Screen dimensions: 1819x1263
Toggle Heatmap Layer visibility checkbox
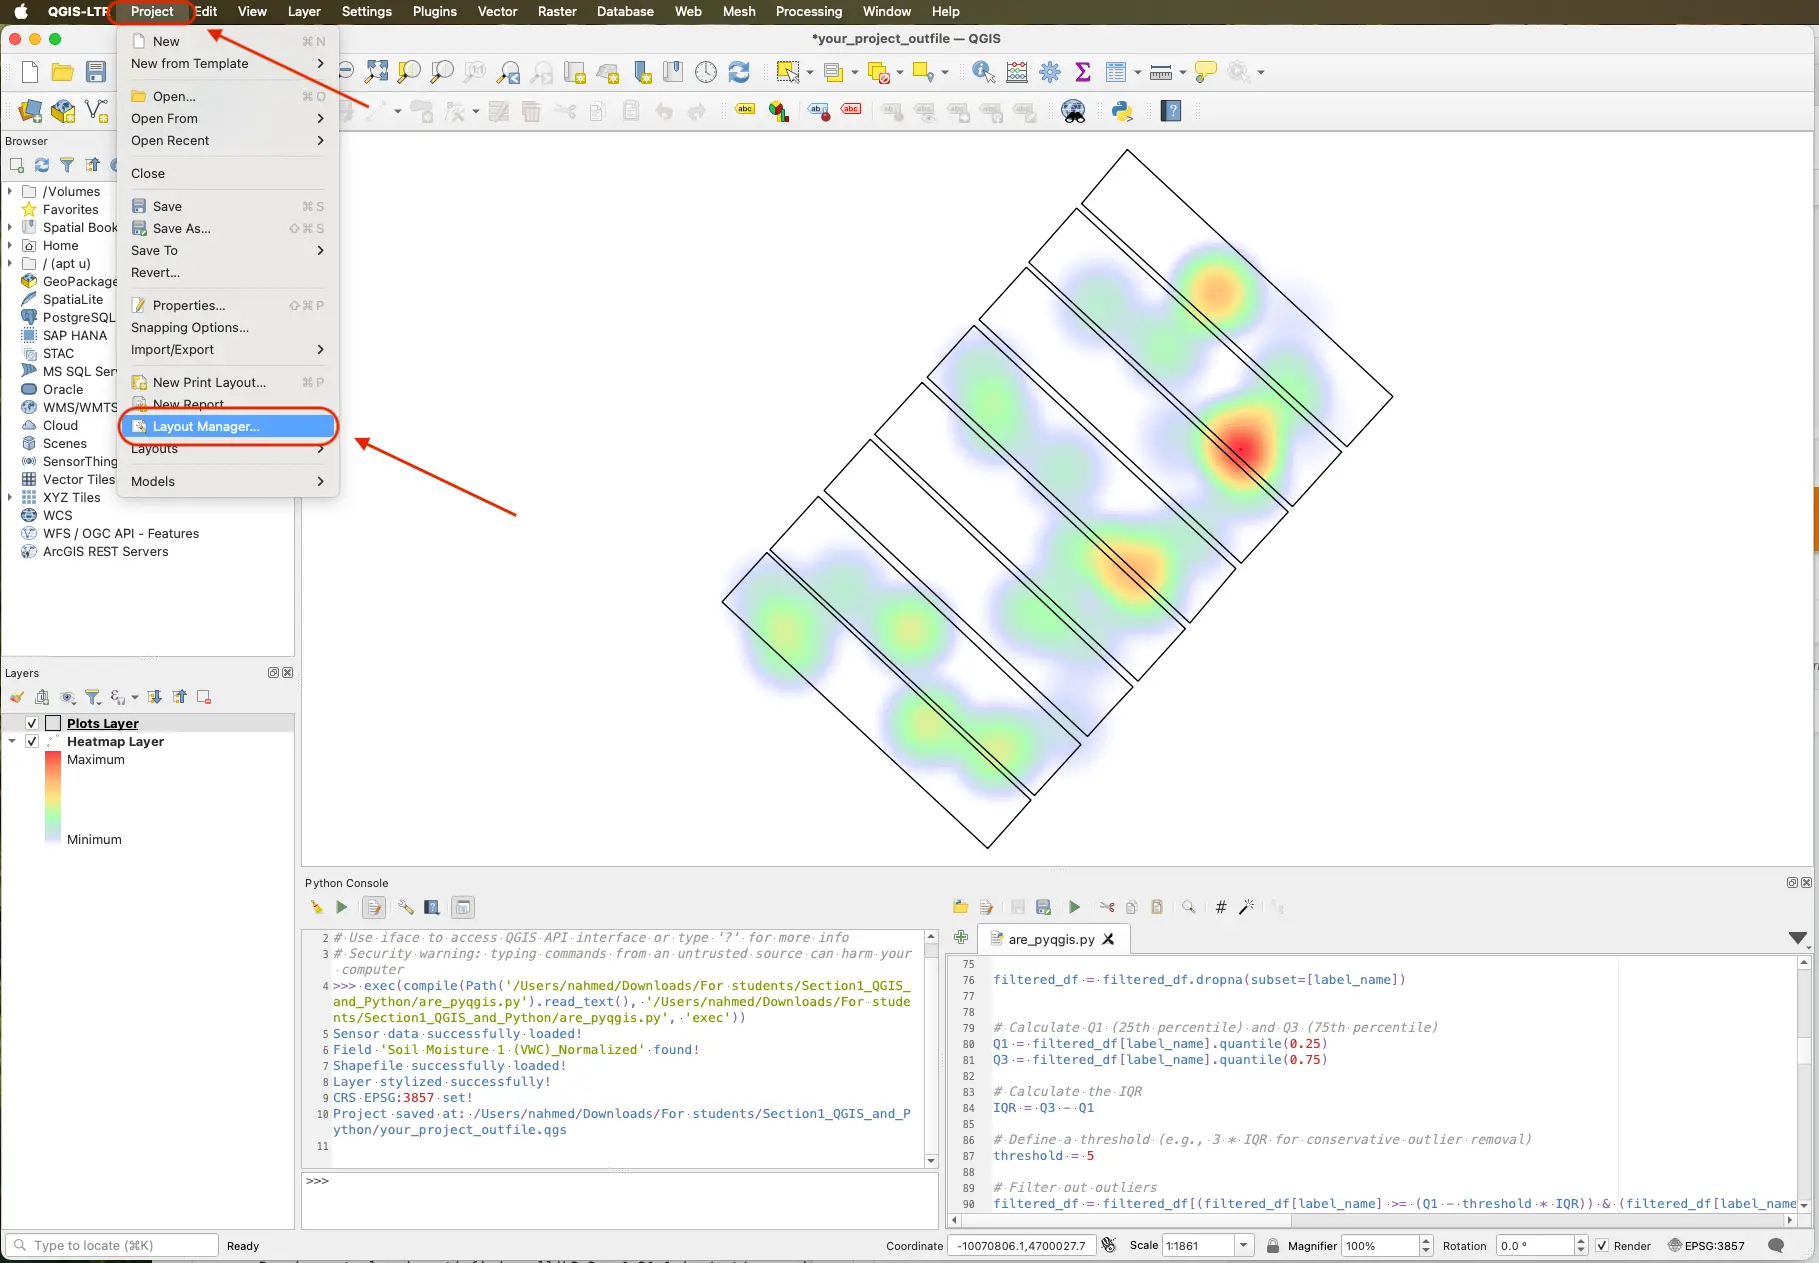pyautogui.click(x=32, y=741)
